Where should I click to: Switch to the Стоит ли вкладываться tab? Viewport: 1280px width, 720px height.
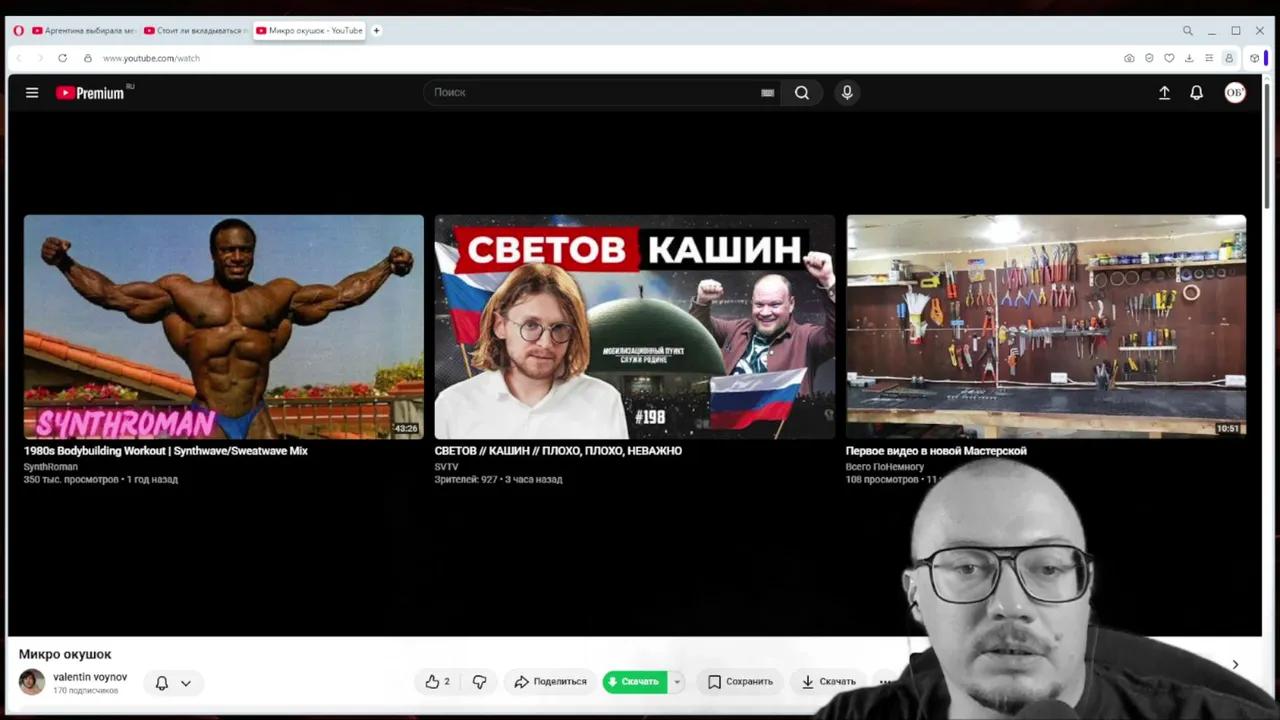pos(195,31)
